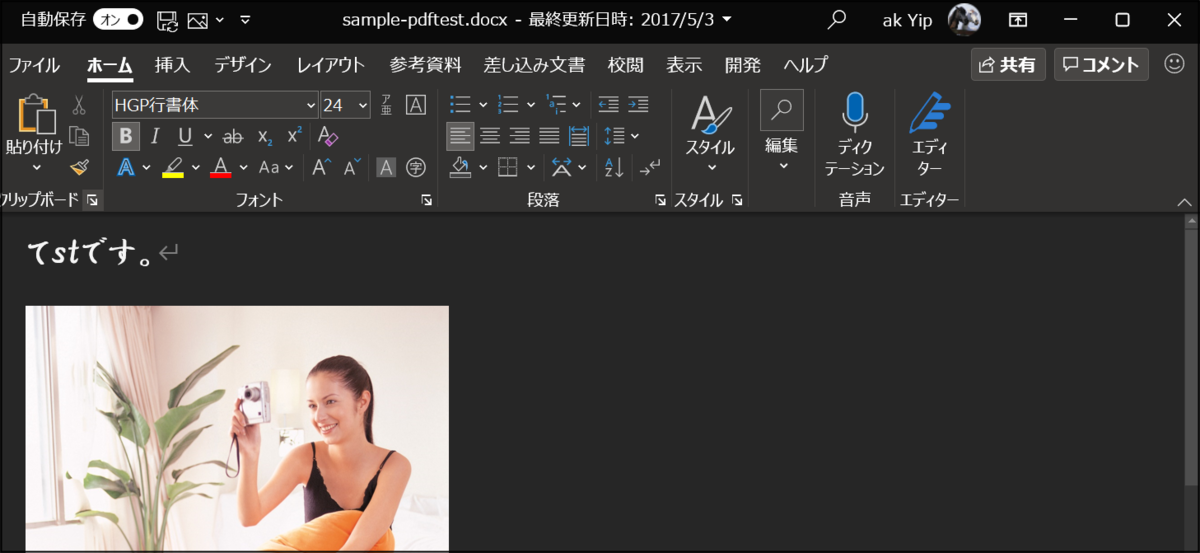Viewport: 1200px width, 553px height.
Task: Open the フォント dialog launcher
Action: (x=427, y=200)
